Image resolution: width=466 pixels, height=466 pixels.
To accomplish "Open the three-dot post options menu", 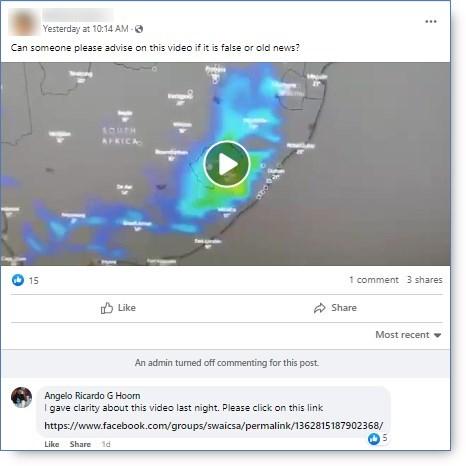I will click(x=431, y=22).
